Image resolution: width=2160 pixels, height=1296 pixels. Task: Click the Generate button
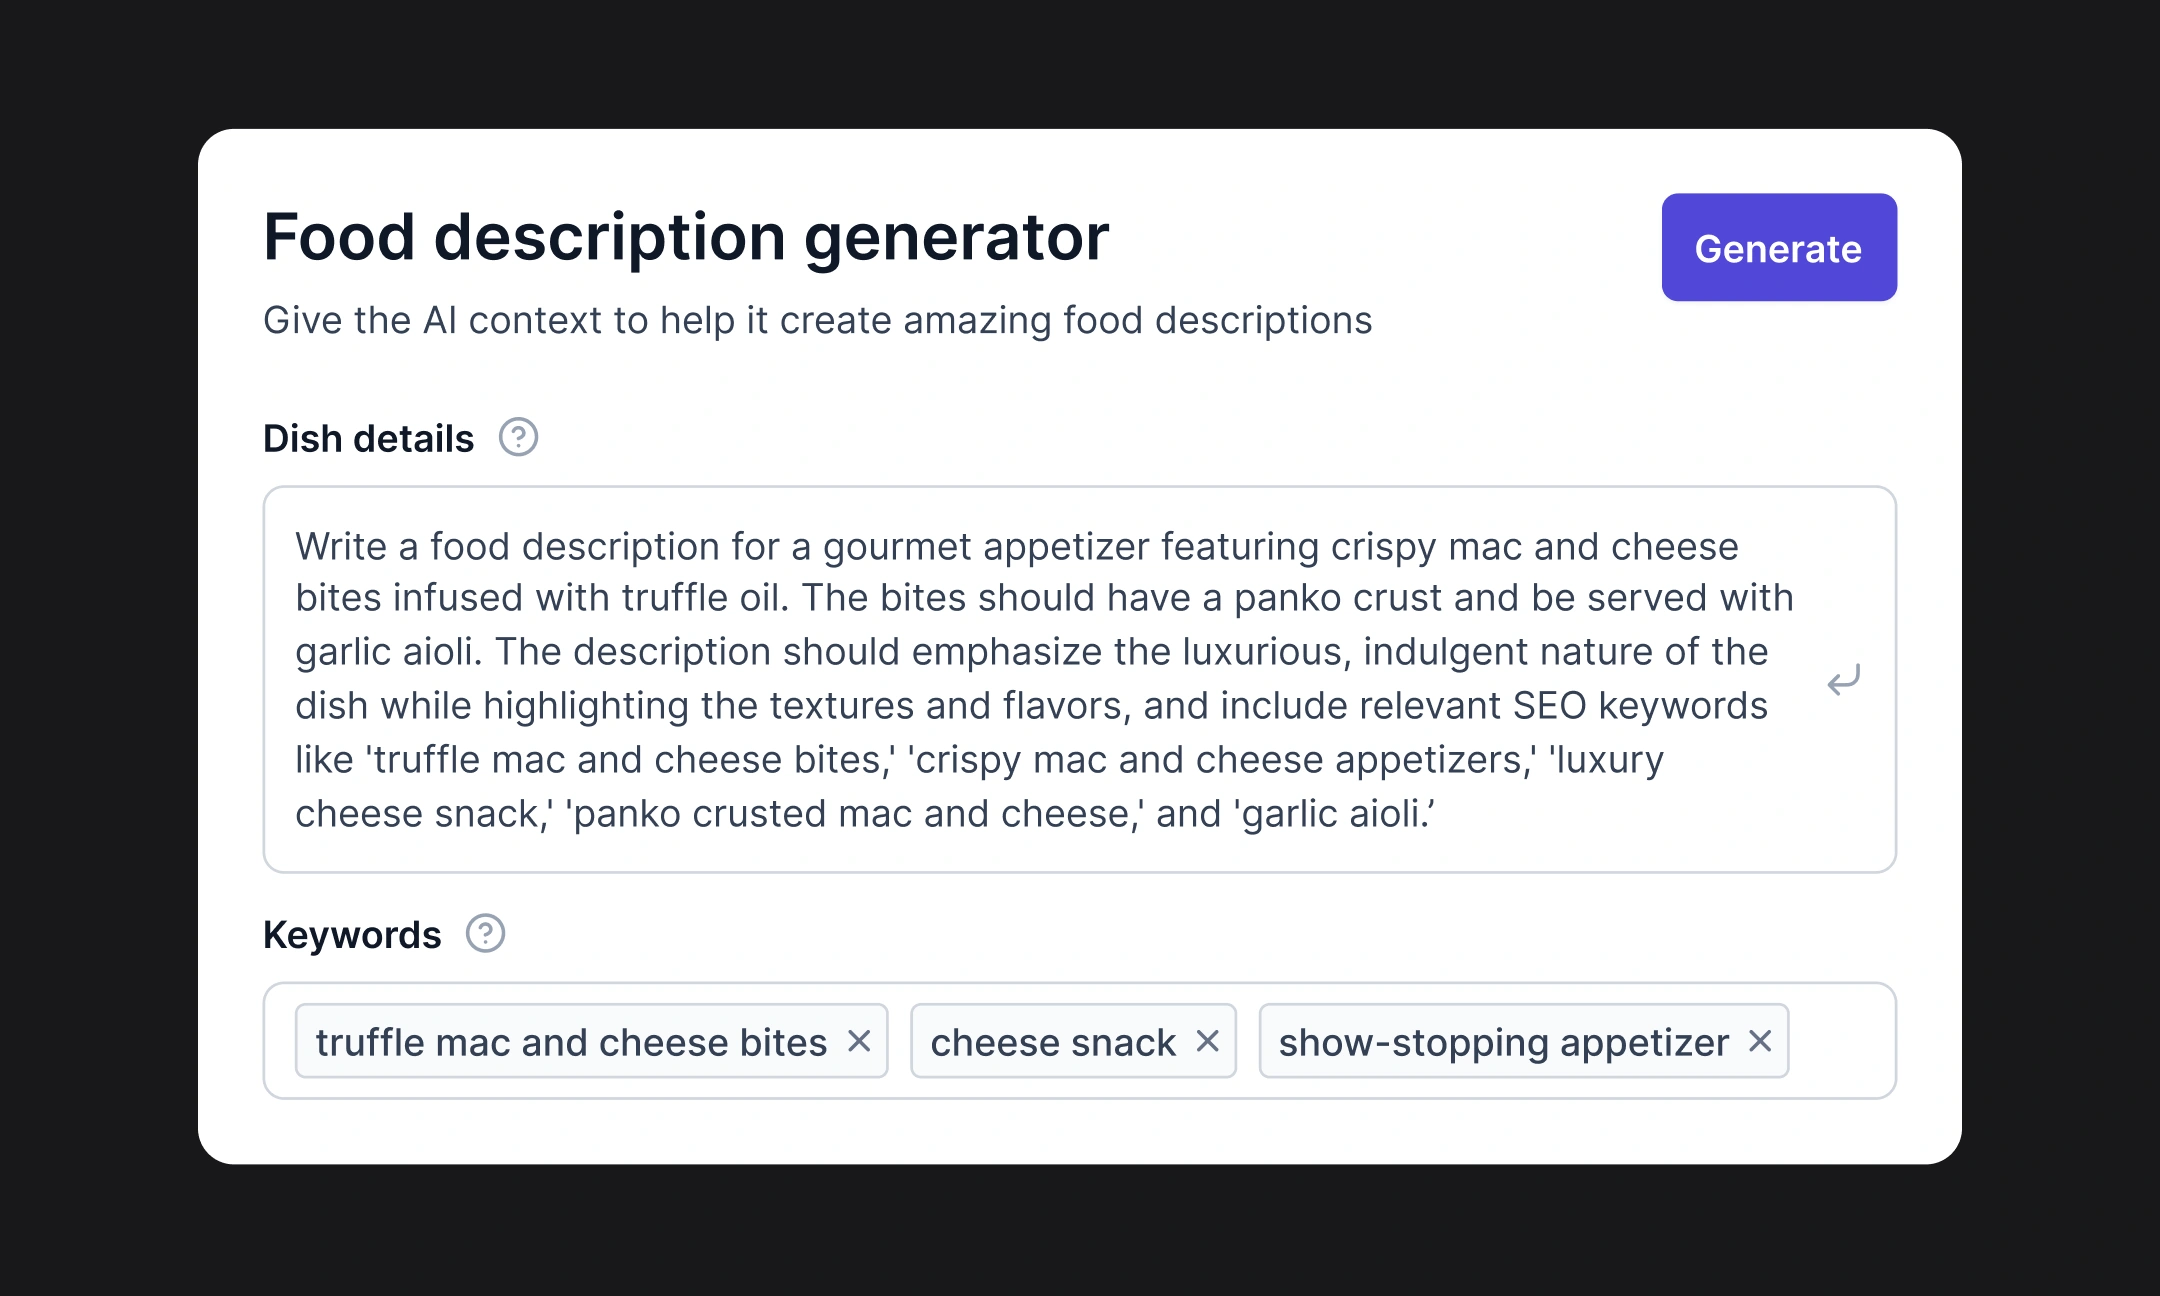coord(1778,249)
